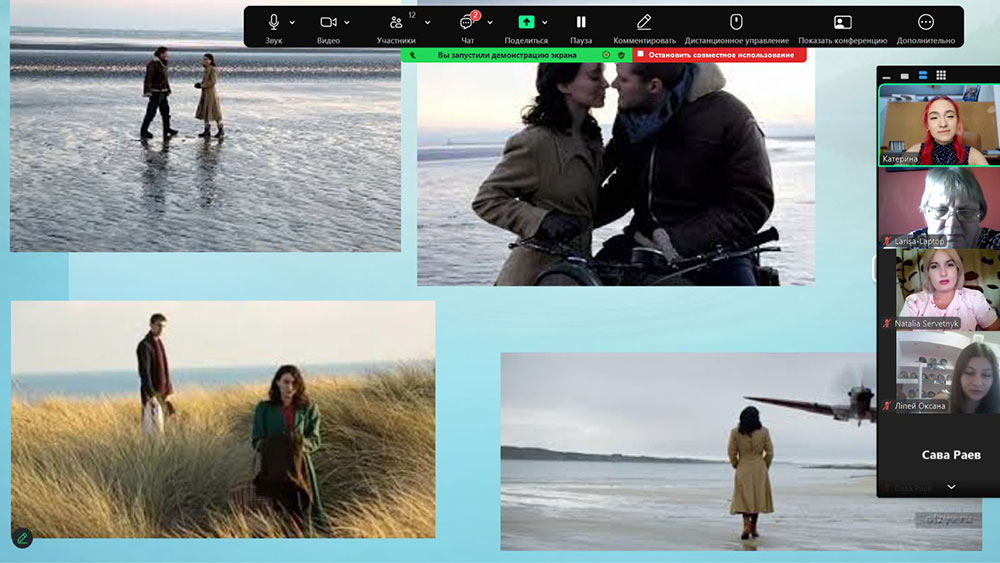Click Показать конференцию to show meeting

coord(842,22)
